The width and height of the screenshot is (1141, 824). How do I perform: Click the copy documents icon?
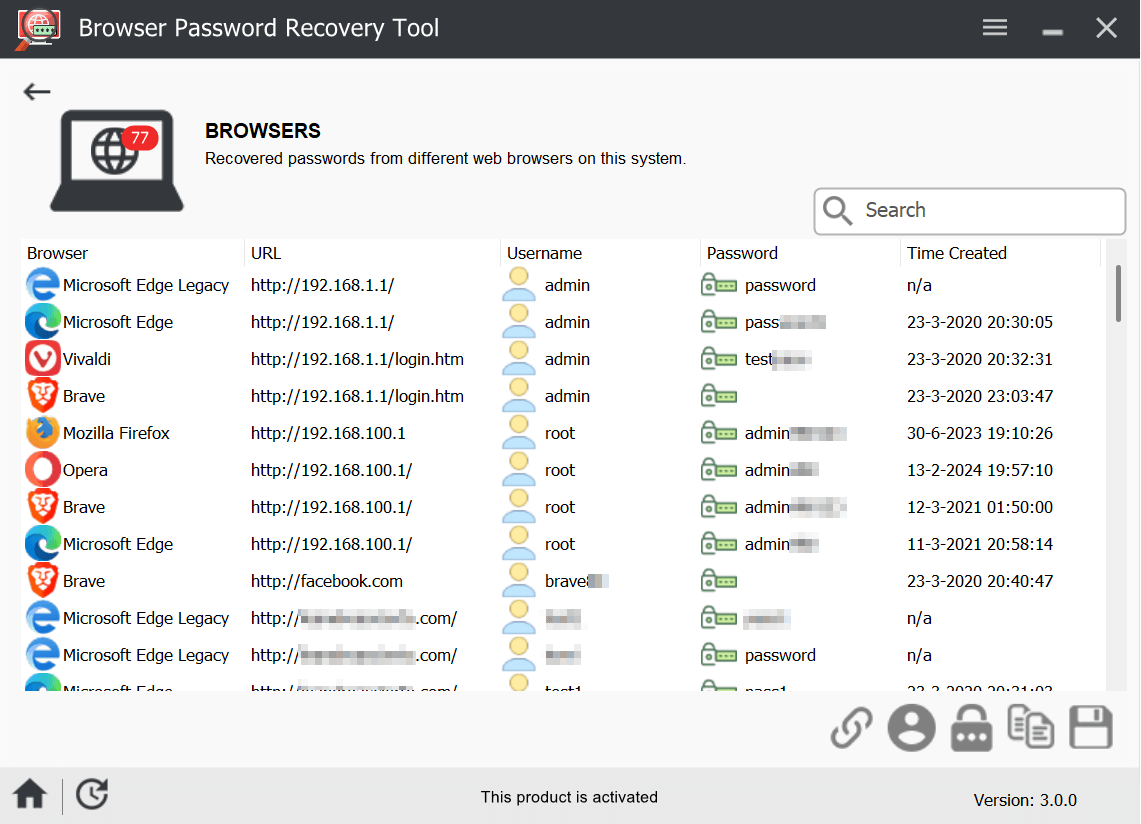pyautogui.click(x=1030, y=727)
